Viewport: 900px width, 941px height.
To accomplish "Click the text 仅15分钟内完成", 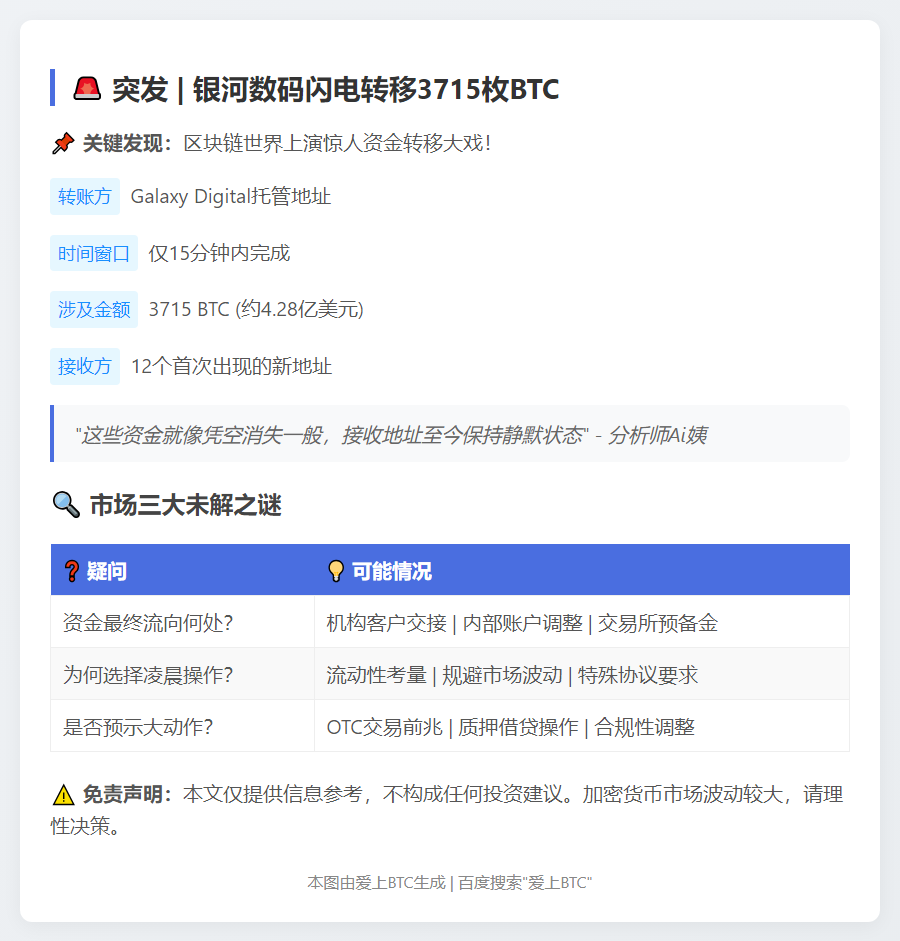I will click(220, 253).
